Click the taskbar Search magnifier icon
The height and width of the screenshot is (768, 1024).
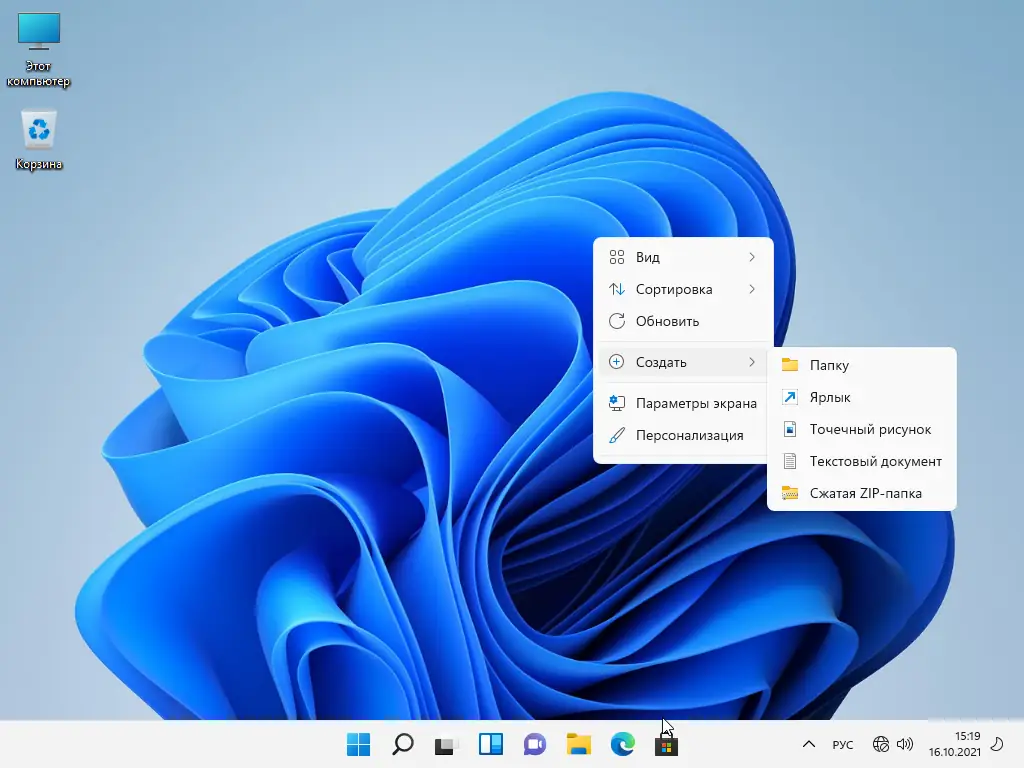(402, 744)
